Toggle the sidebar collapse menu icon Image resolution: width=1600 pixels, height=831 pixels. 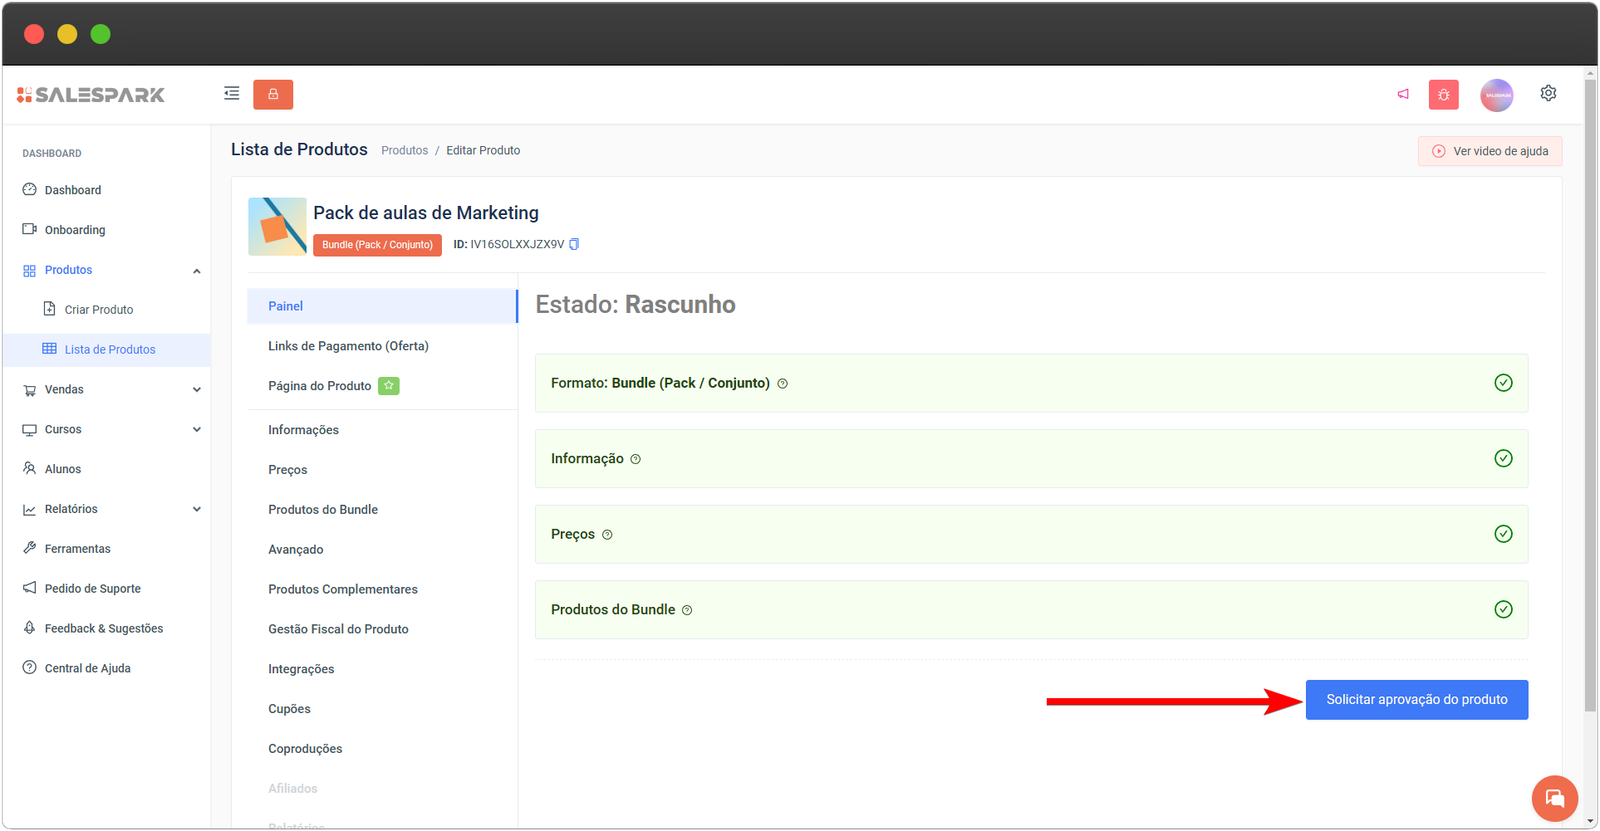coord(232,94)
